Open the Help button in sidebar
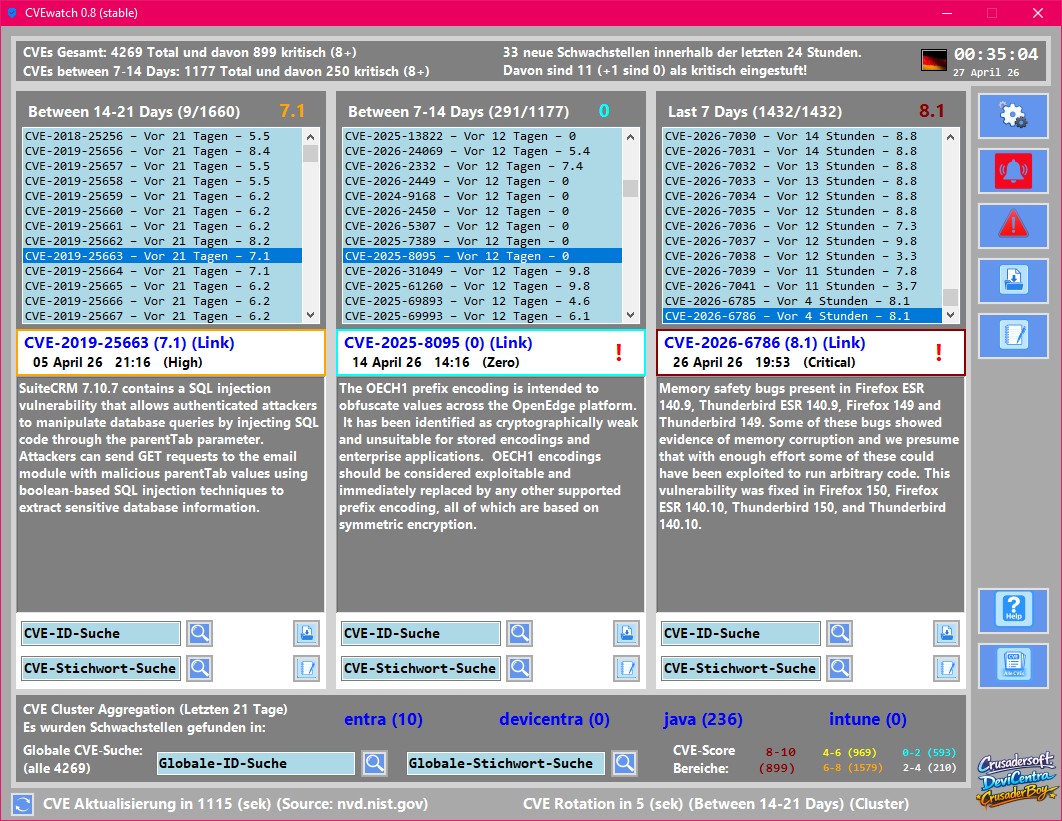 tap(1013, 610)
